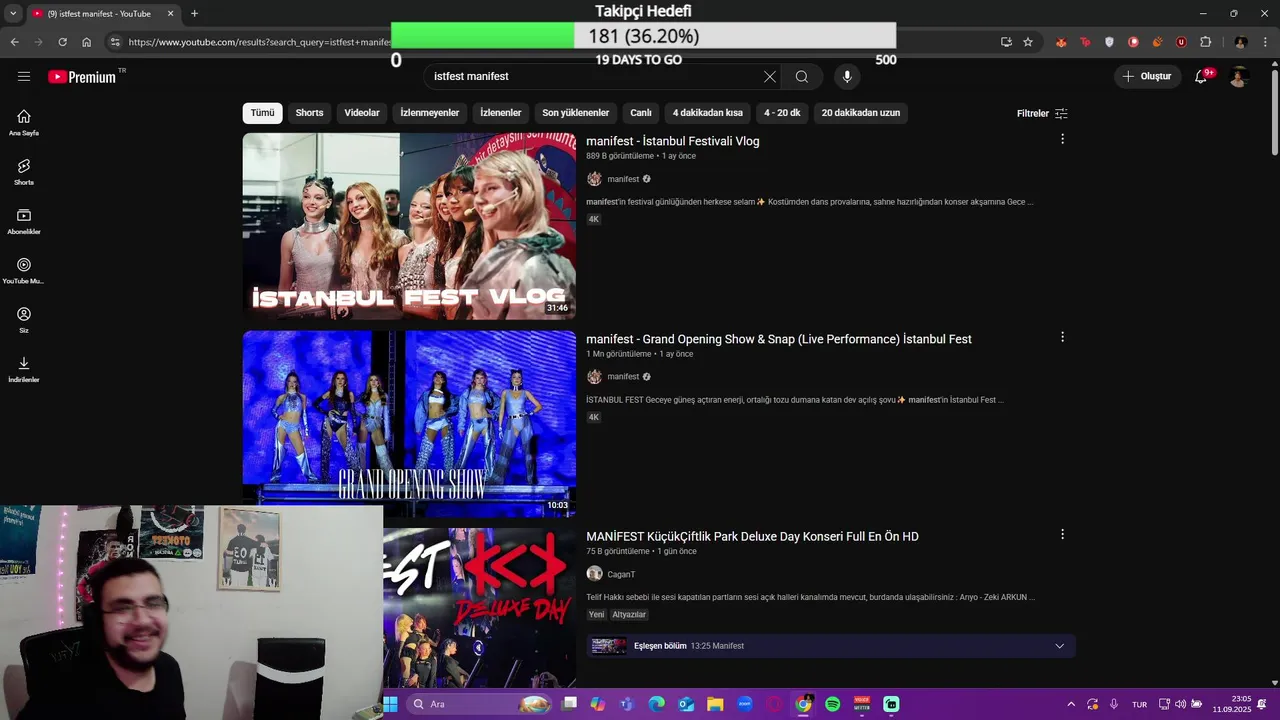Show hidden system tray icons

[x=1071, y=704]
